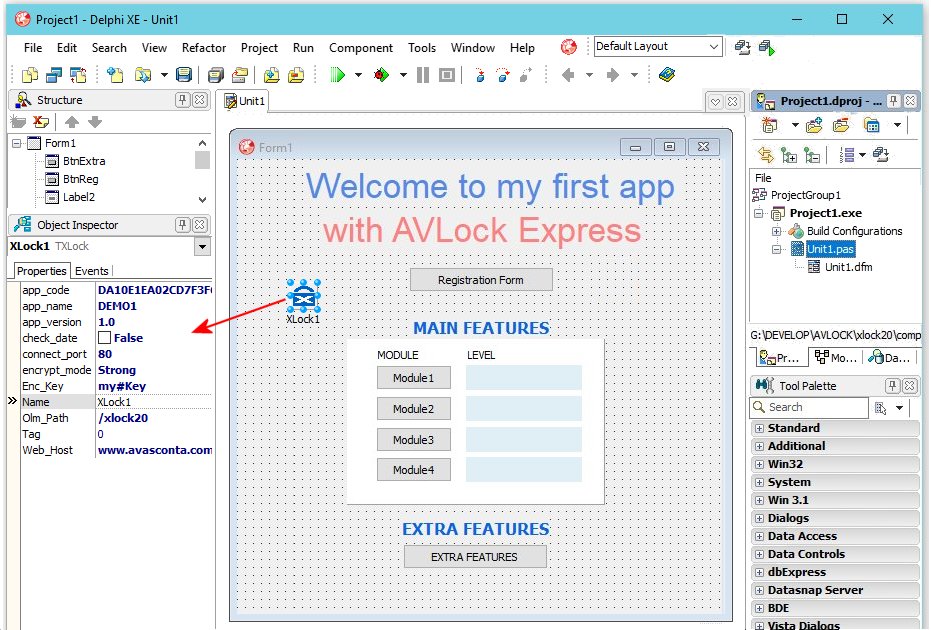Open the Component menu
Screen dimensions: 931x630
pos(360,48)
